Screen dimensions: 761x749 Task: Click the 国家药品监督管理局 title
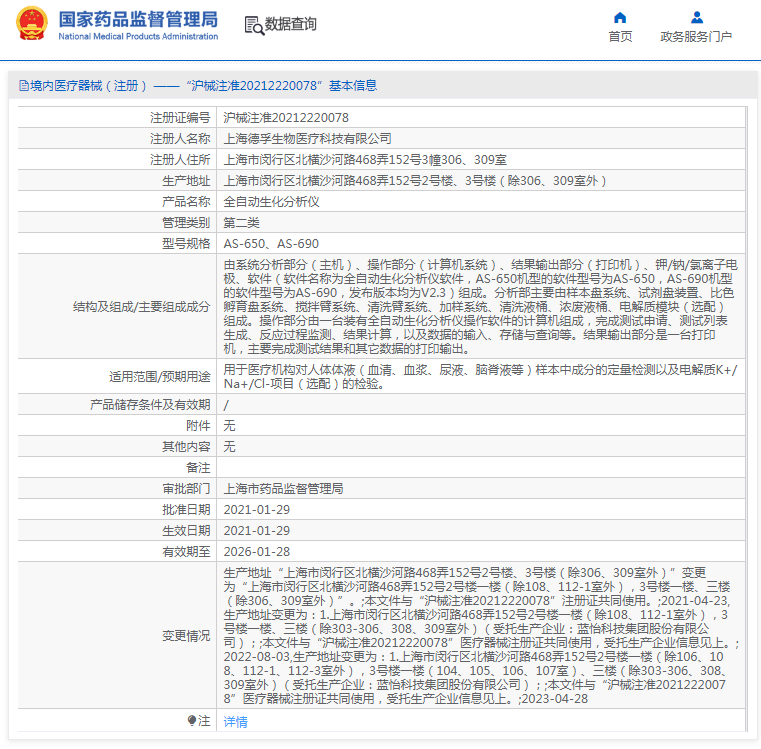click(x=138, y=19)
